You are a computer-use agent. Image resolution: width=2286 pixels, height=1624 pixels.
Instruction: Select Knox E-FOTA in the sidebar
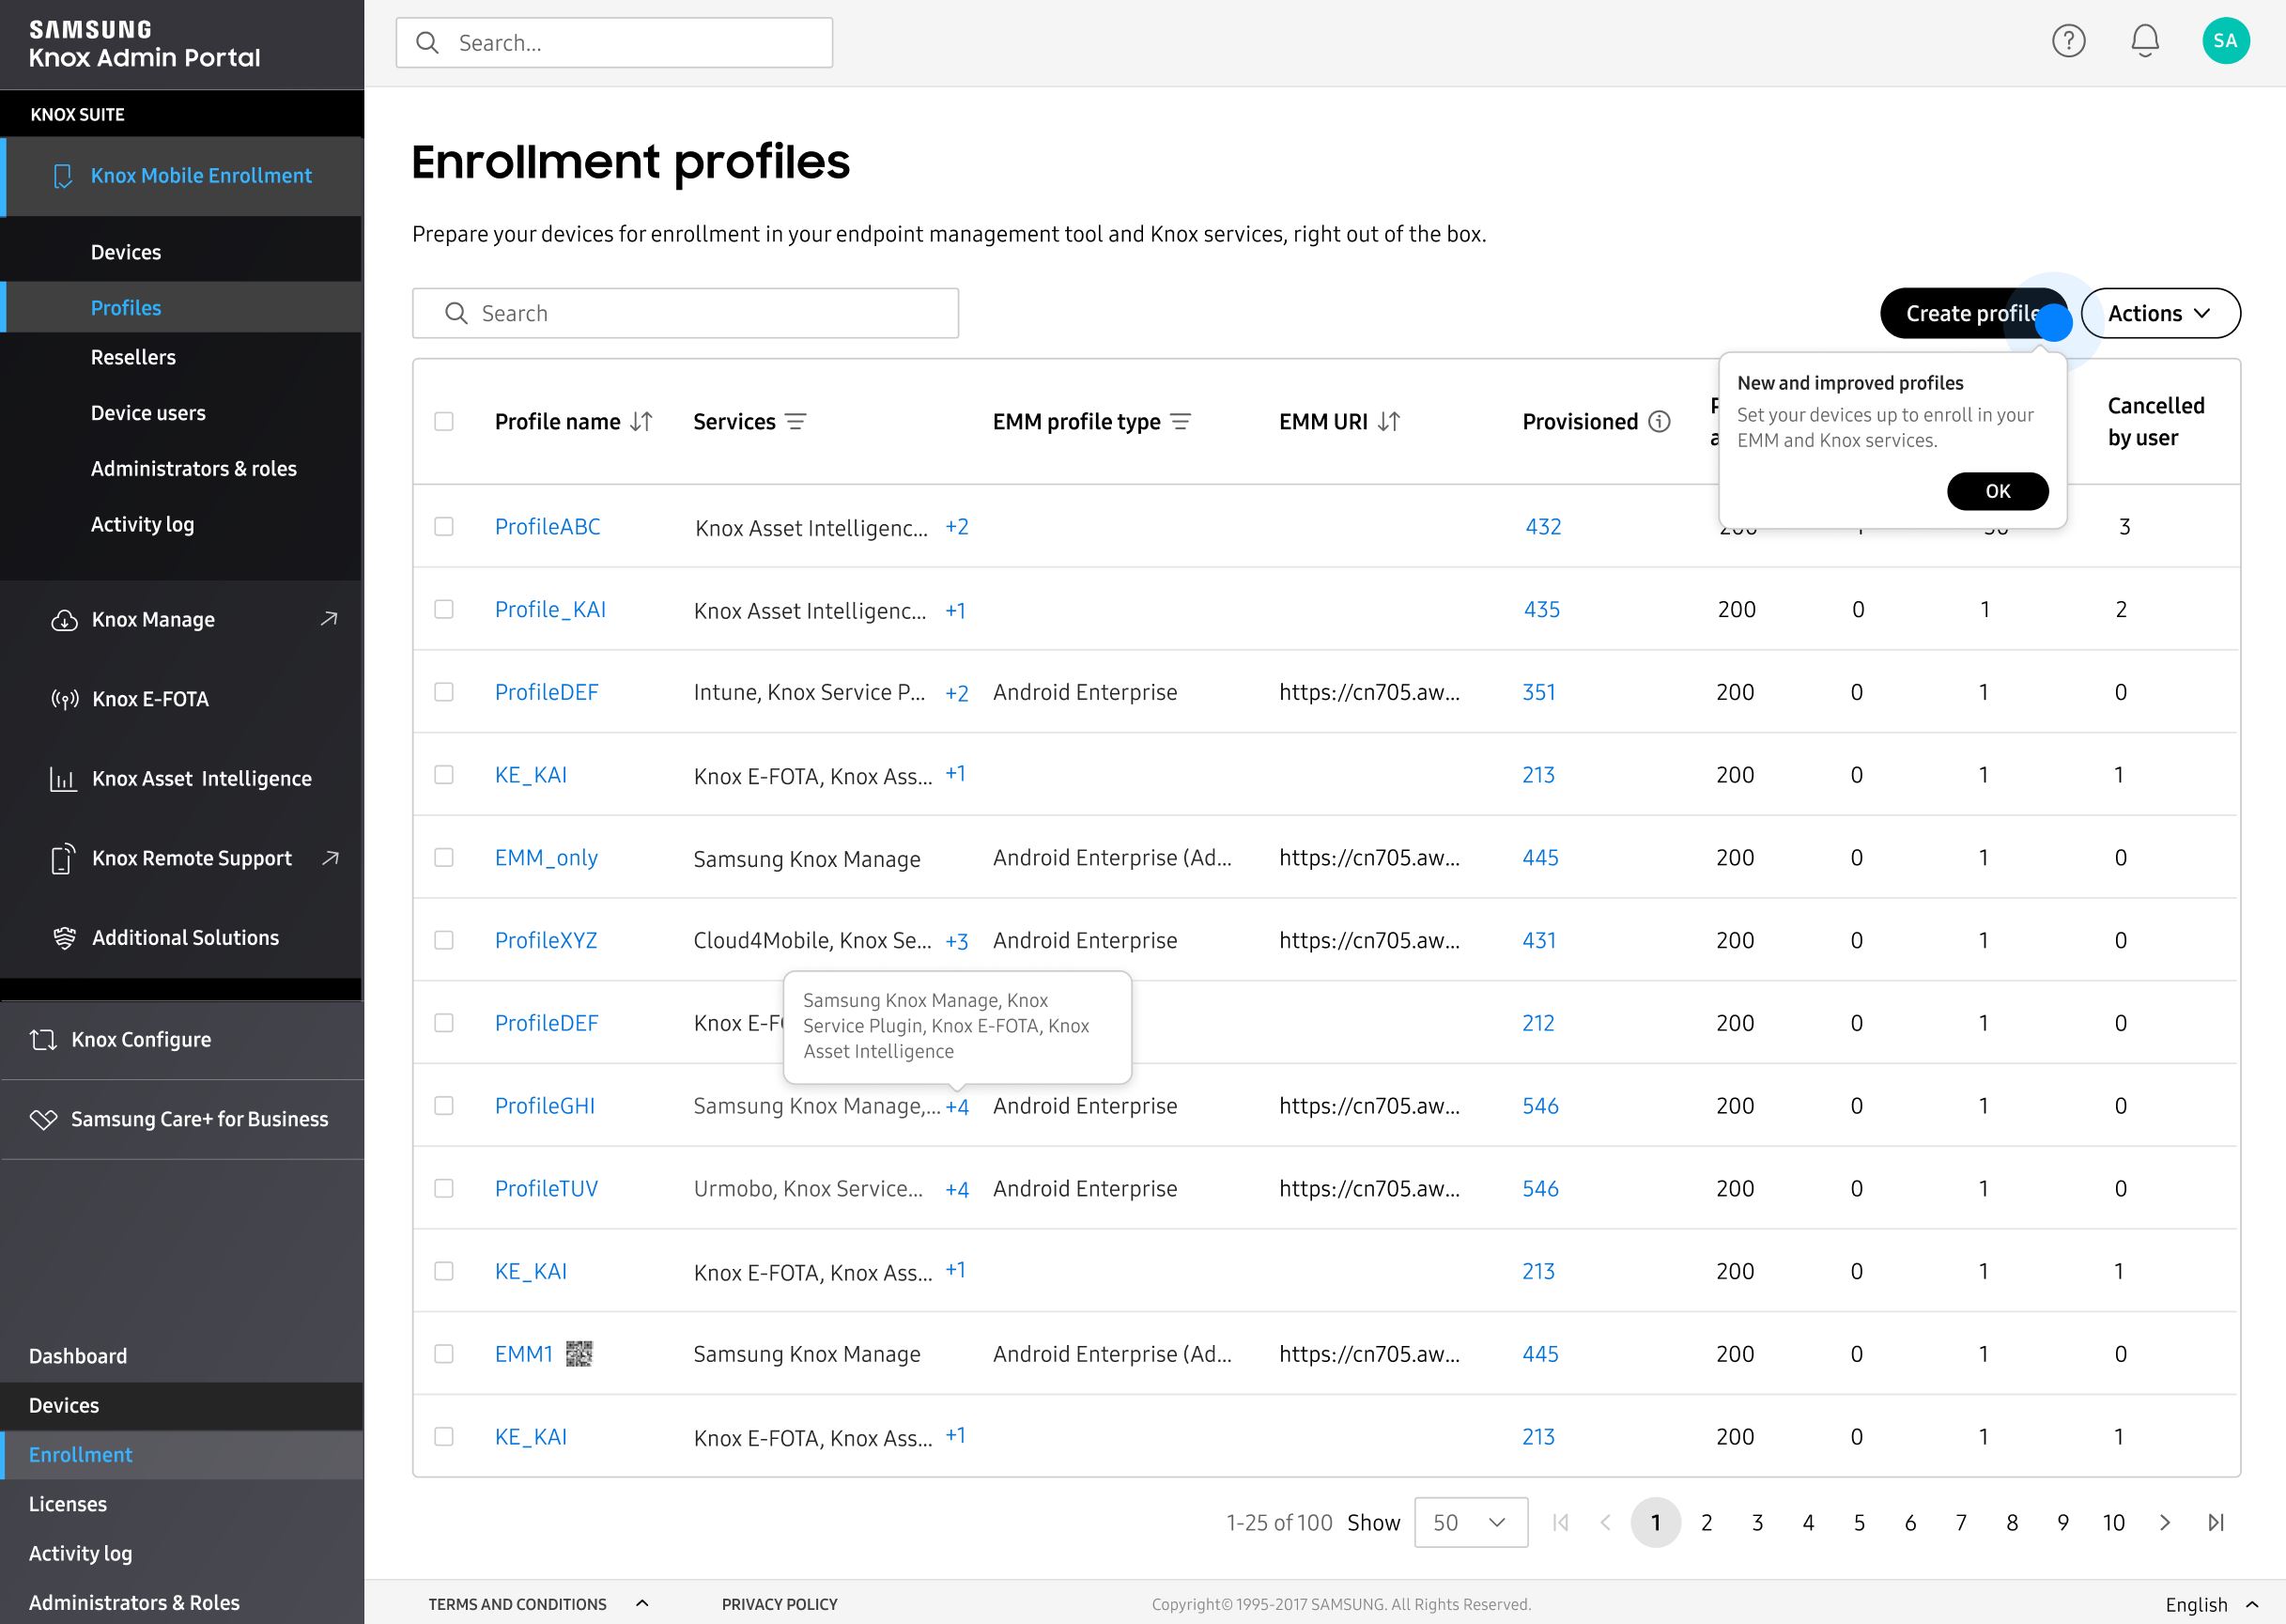pos(149,698)
